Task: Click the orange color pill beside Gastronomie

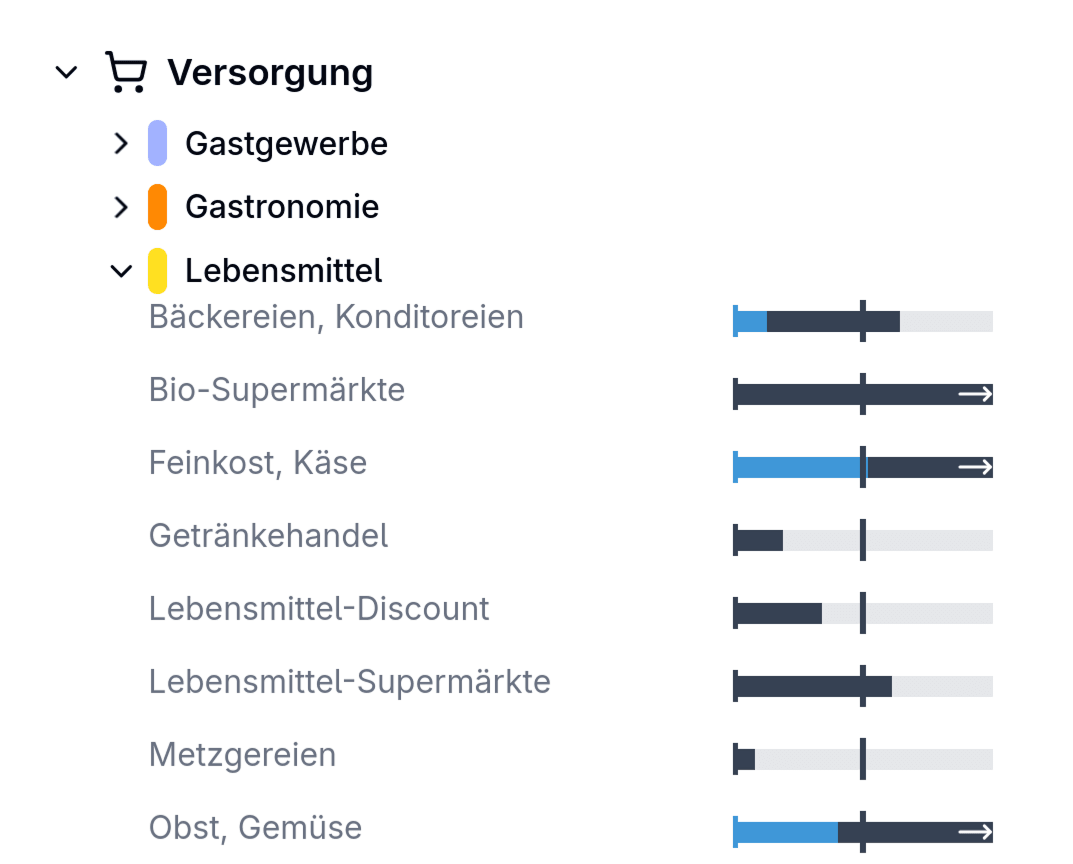Action: point(158,206)
